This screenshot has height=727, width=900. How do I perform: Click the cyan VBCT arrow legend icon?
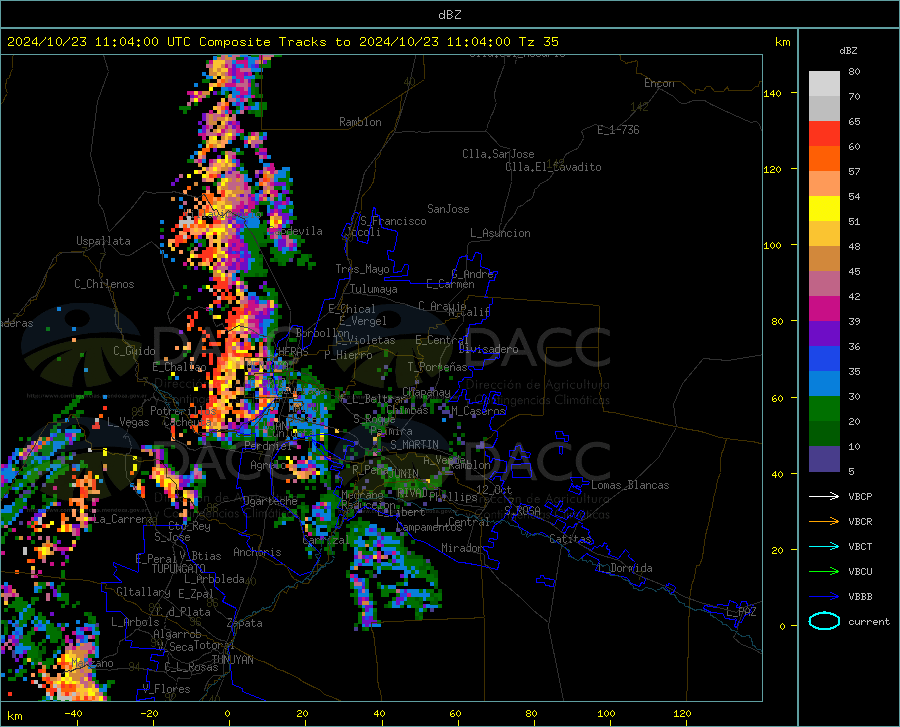[x=824, y=546]
